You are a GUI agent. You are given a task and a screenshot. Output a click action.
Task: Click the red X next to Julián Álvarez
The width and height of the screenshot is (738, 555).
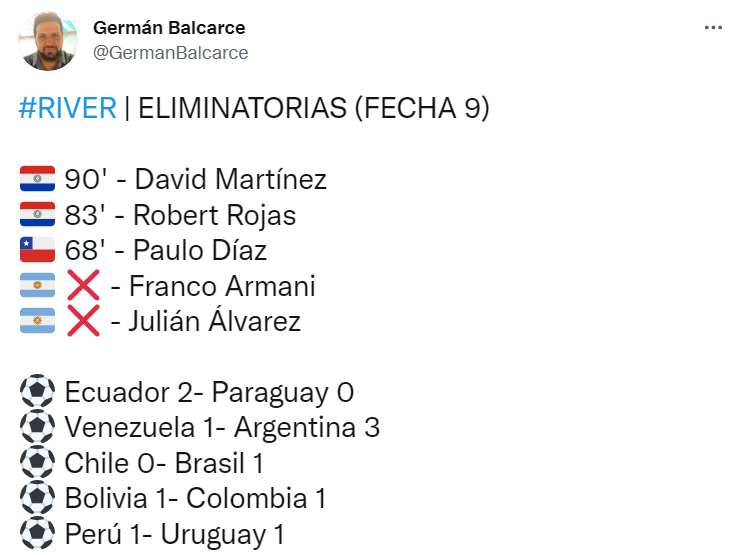83,321
